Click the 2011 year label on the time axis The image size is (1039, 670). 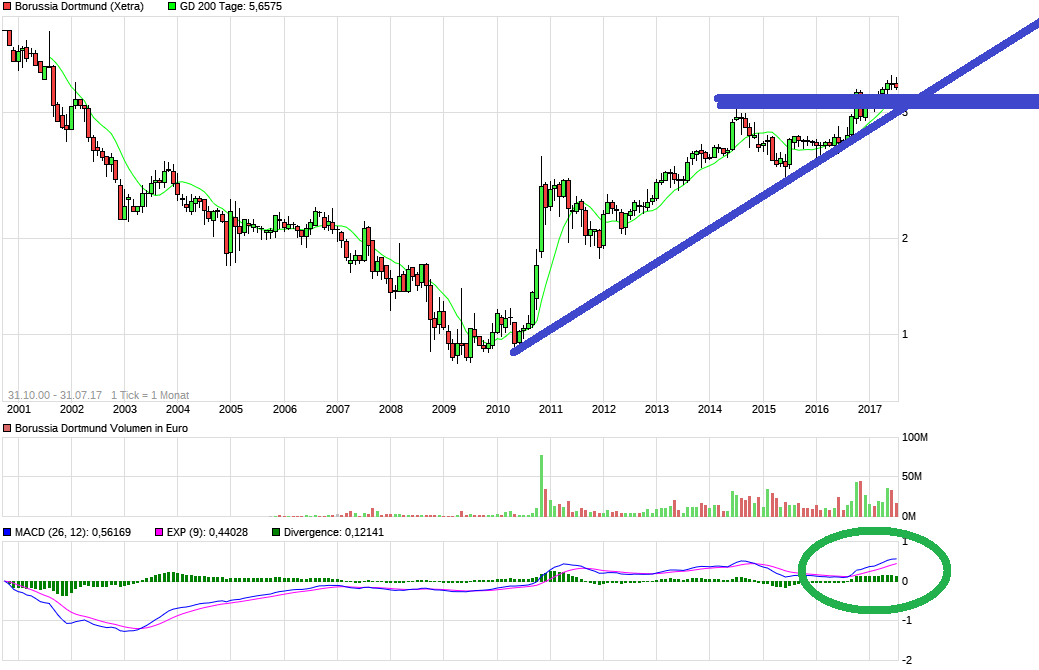(x=551, y=410)
